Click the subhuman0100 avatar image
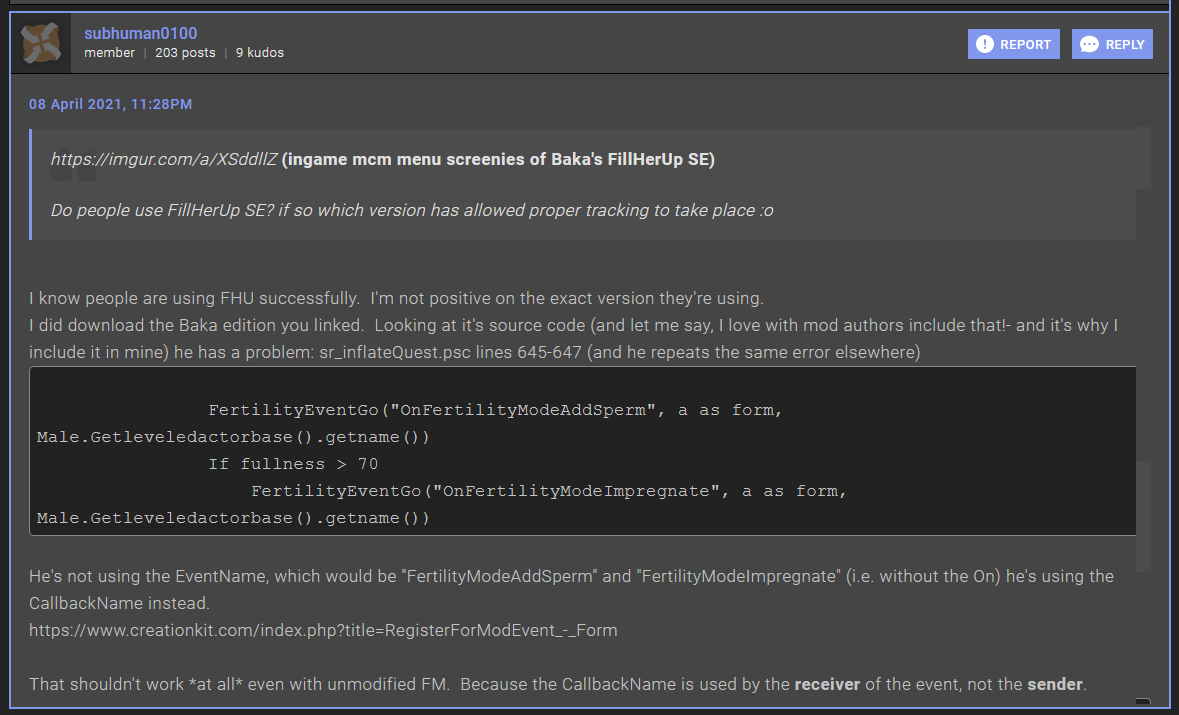 click(x=41, y=43)
